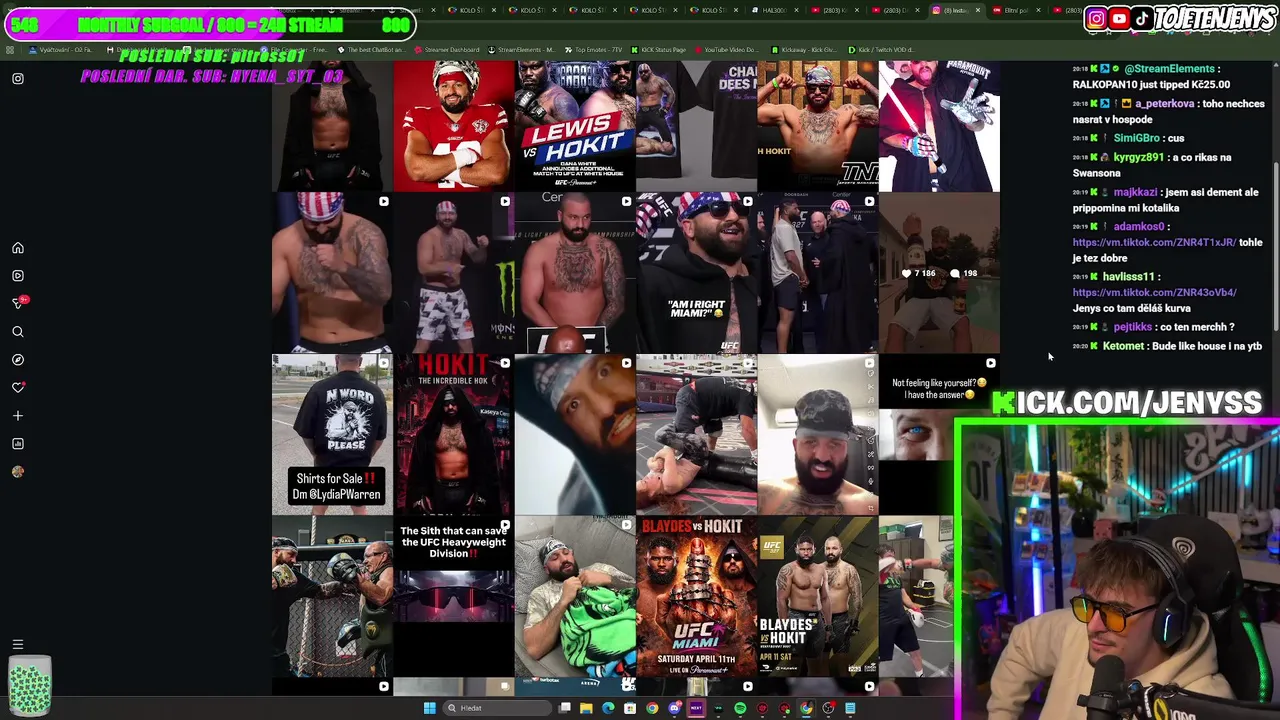The width and height of the screenshot is (1280, 720).
Task: Create new post with plus icon
Action: pos(17,416)
